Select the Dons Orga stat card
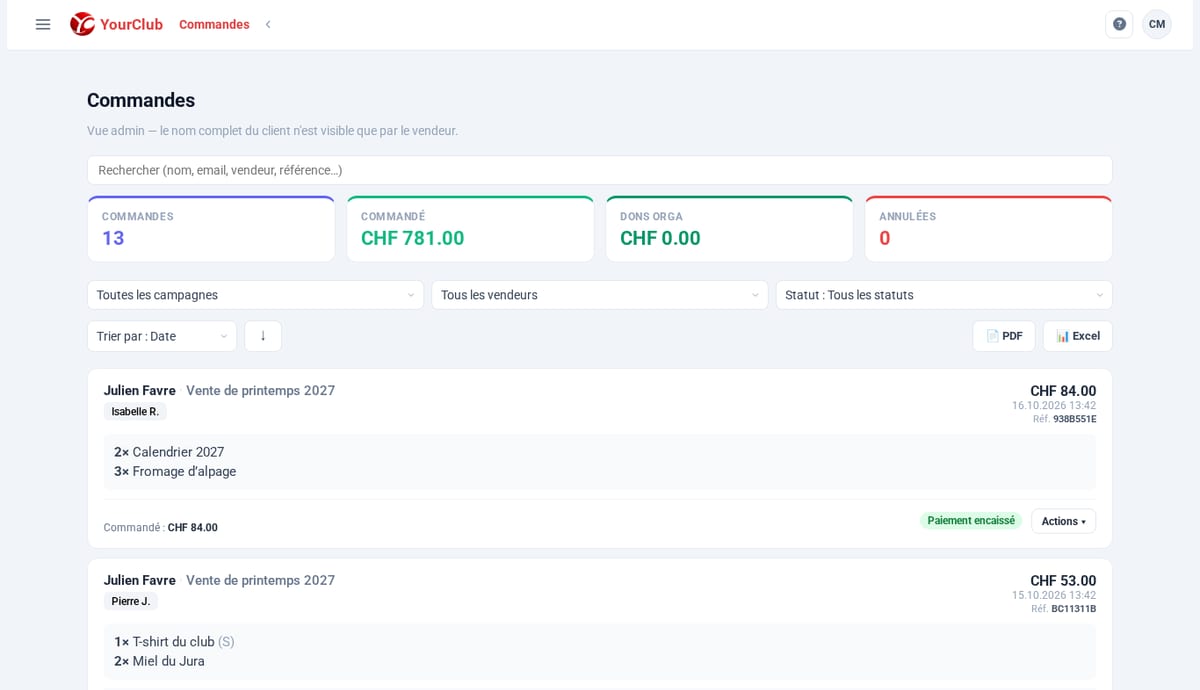The image size is (1200, 690). pyautogui.click(x=729, y=229)
